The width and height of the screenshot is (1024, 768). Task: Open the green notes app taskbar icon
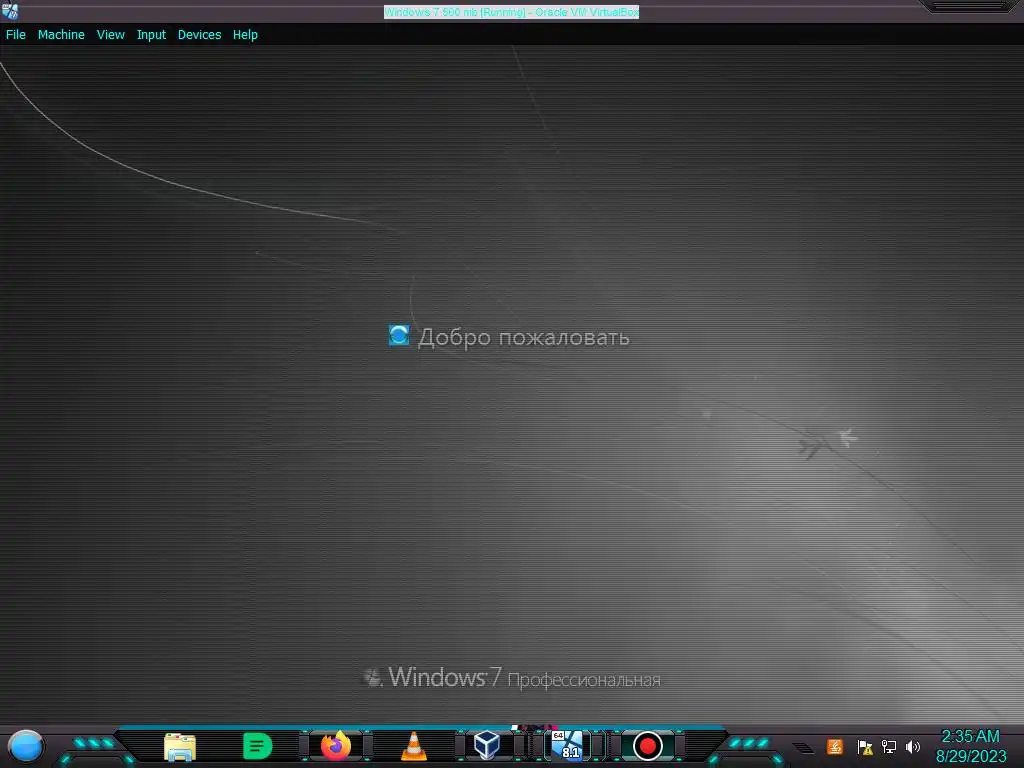257,746
